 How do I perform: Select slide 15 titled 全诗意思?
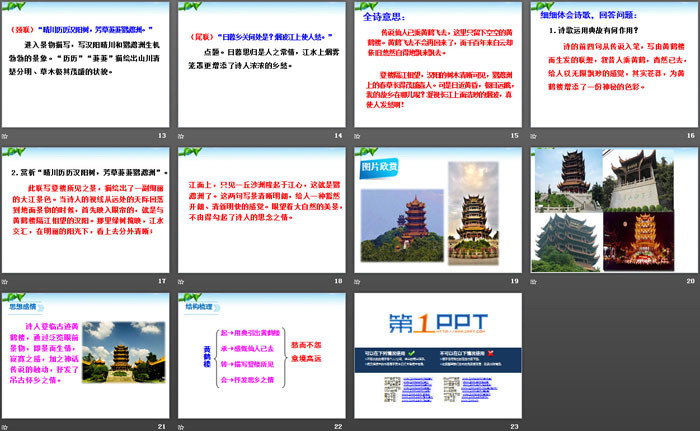point(438,64)
